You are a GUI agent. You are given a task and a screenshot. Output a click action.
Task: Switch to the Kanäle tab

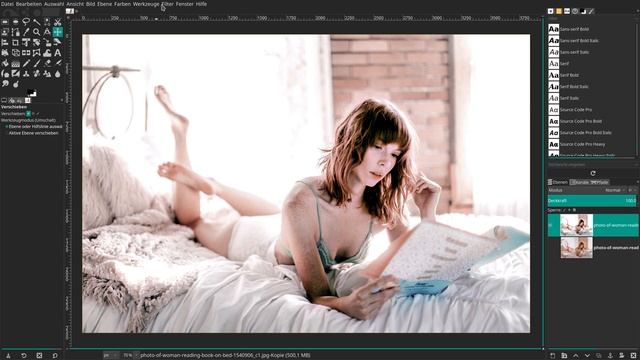pyautogui.click(x=580, y=182)
